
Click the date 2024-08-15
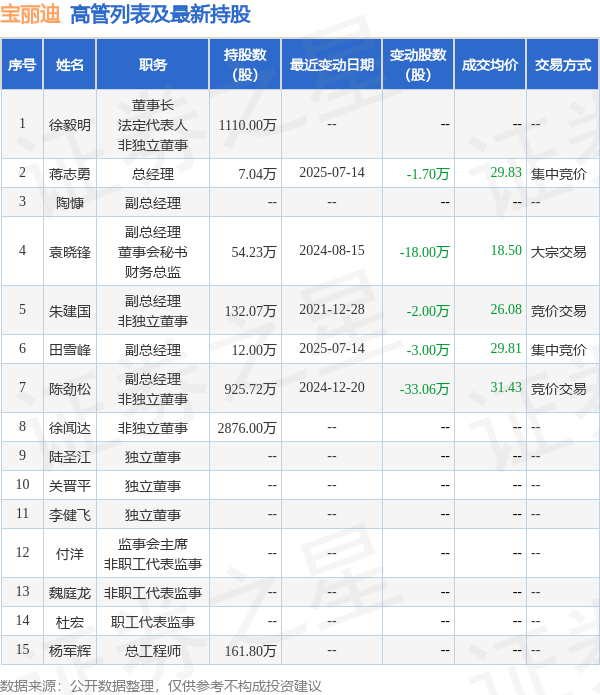[x=331, y=250]
